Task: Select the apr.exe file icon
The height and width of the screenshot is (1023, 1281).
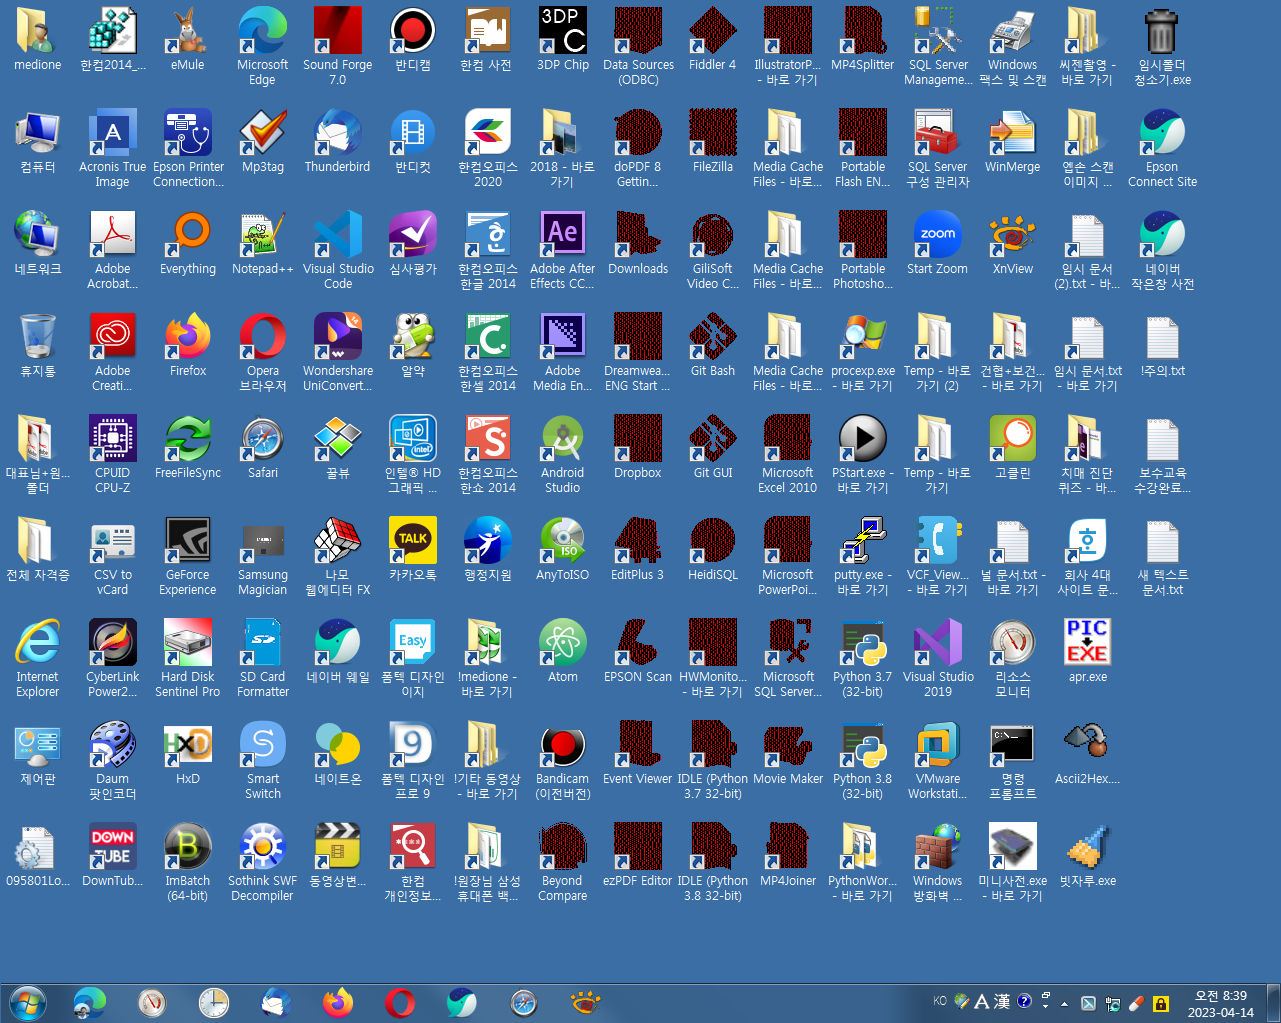Action: point(1088,651)
